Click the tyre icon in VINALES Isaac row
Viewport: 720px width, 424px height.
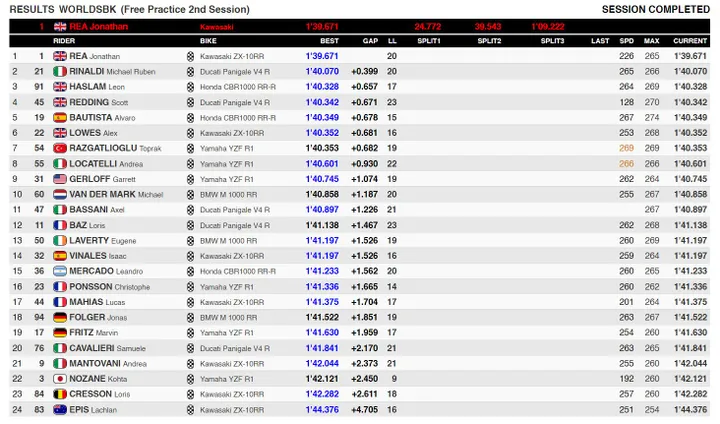click(190, 256)
